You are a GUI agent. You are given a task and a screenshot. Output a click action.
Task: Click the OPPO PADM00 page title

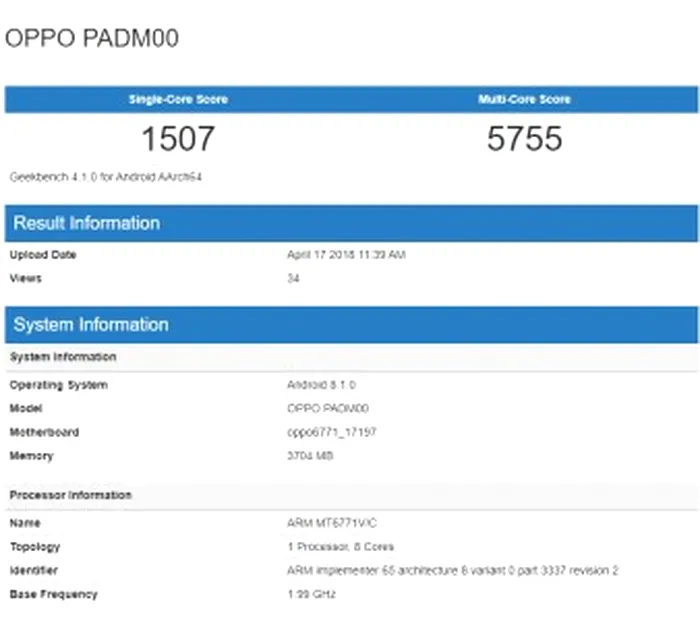(92, 38)
